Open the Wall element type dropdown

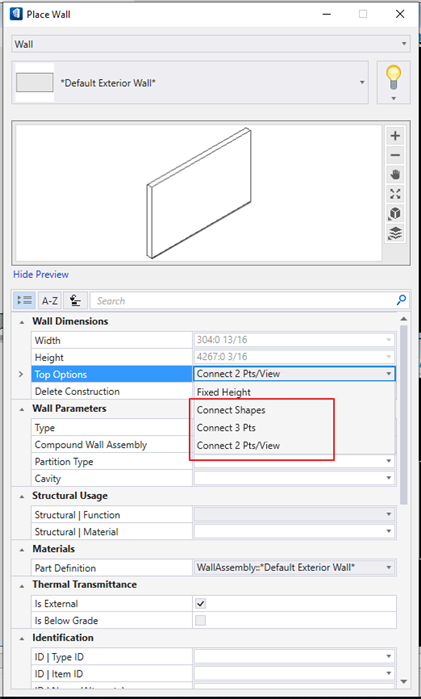(x=210, y=44)
